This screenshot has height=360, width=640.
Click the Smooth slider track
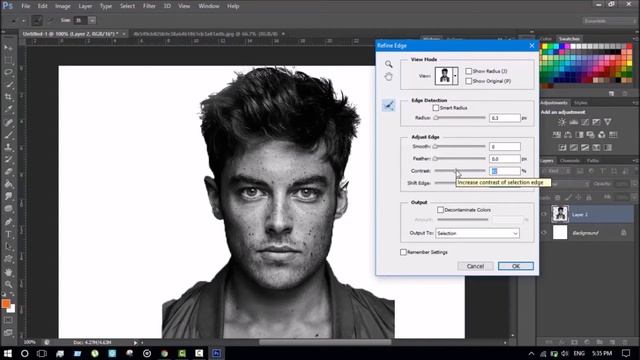click(460, 147)
